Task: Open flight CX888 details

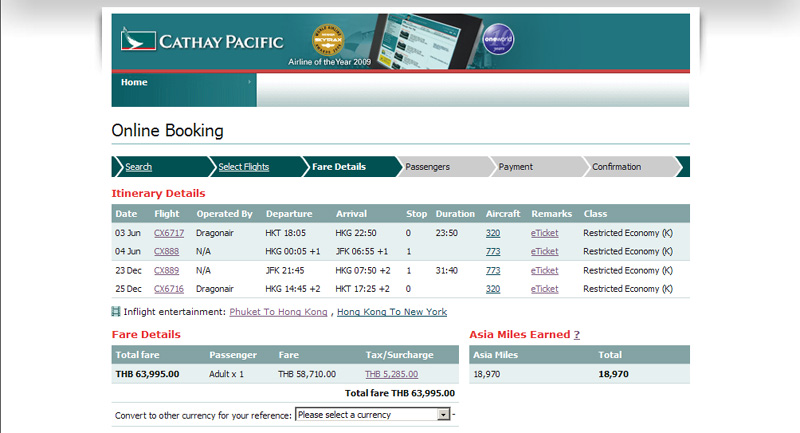Action: point(166,251)
